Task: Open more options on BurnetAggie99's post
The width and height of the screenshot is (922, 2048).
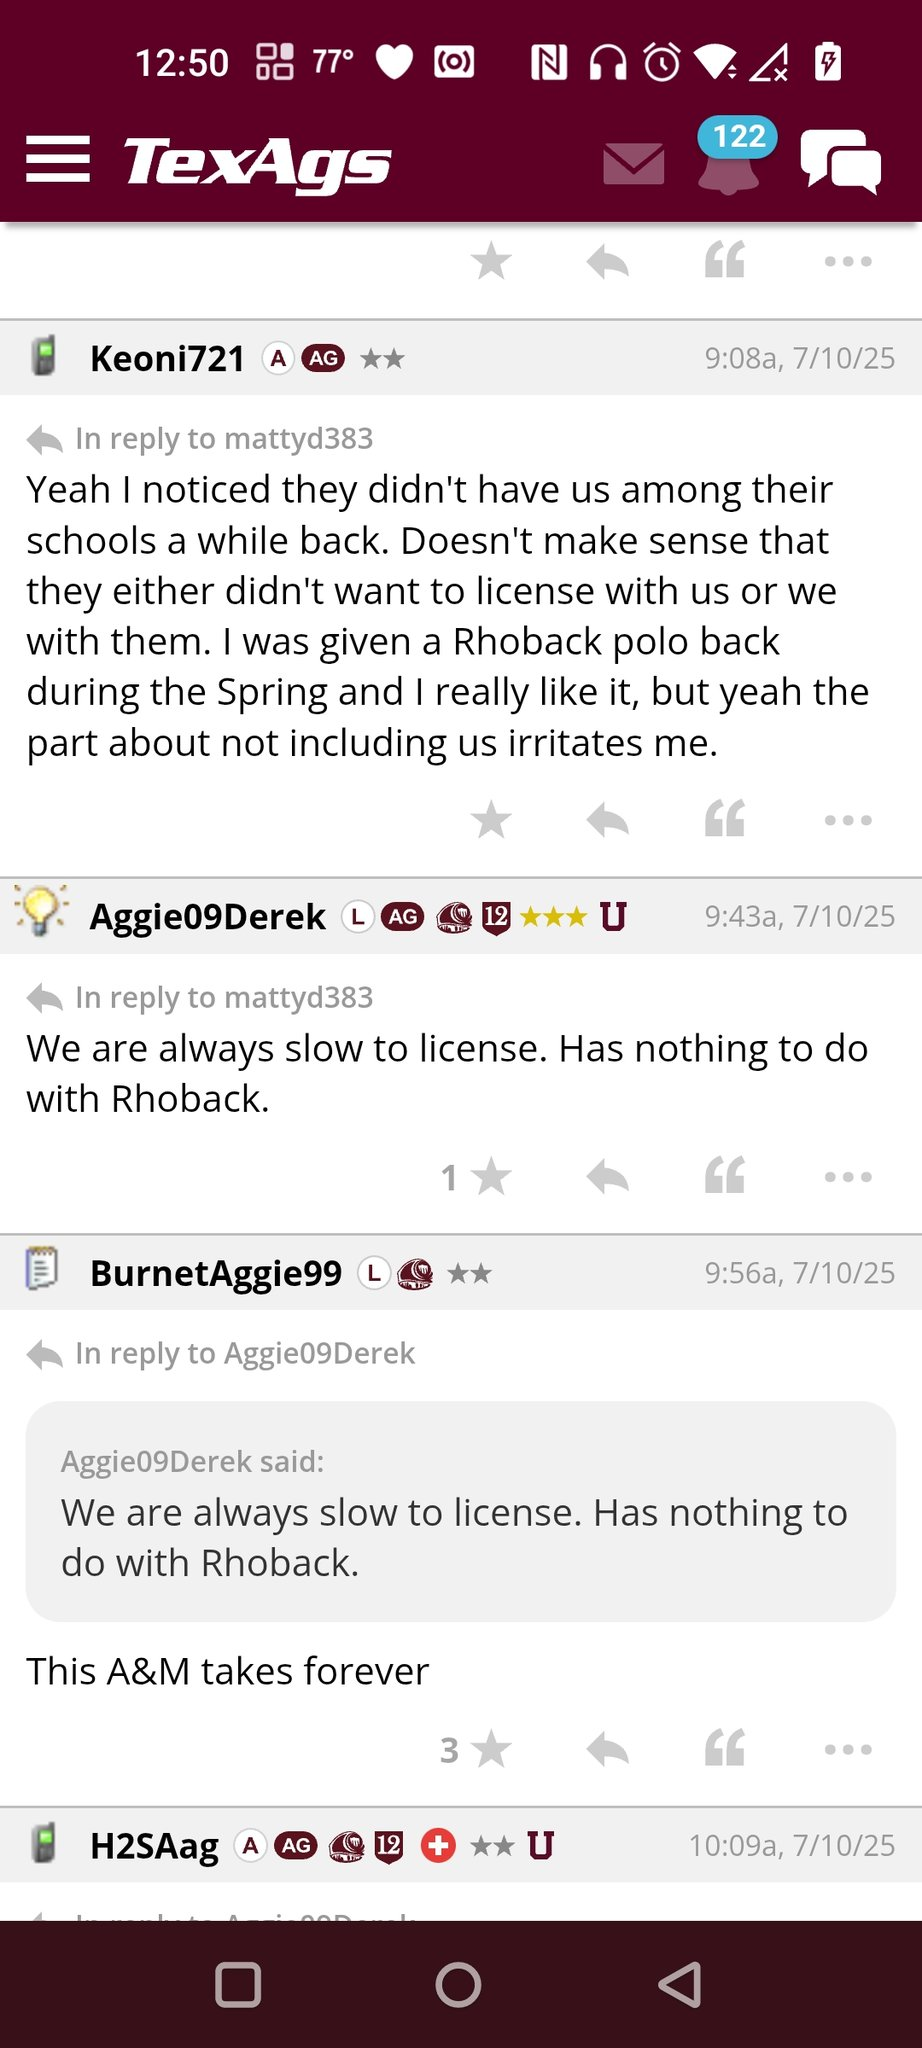Action: click(x=848, y=1749)
